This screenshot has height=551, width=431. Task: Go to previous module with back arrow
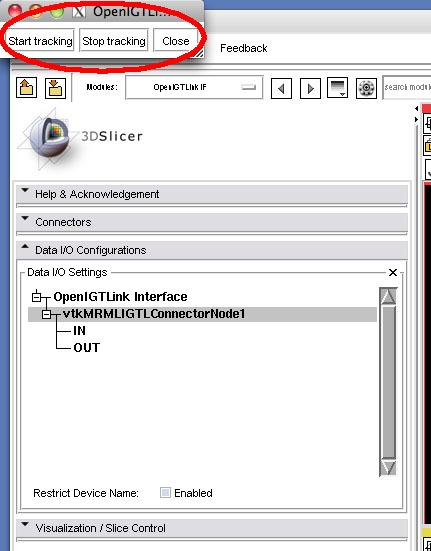click(281, 88)
